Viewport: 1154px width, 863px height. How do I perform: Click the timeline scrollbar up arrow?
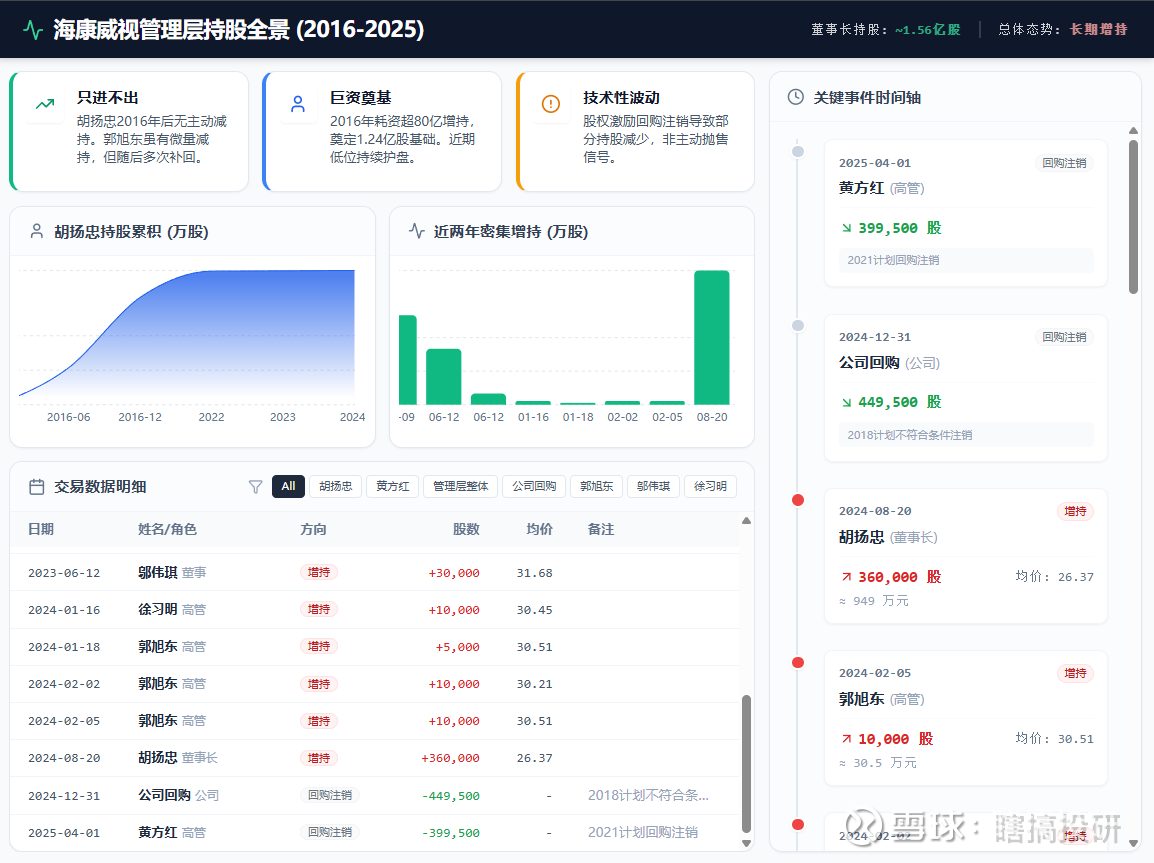tap(1133, 130)
